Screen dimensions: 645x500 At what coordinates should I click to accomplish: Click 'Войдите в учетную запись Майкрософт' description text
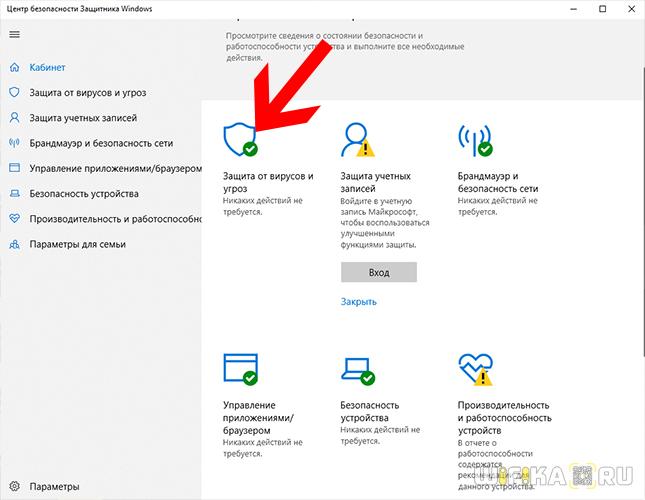[x=385, y=223]
